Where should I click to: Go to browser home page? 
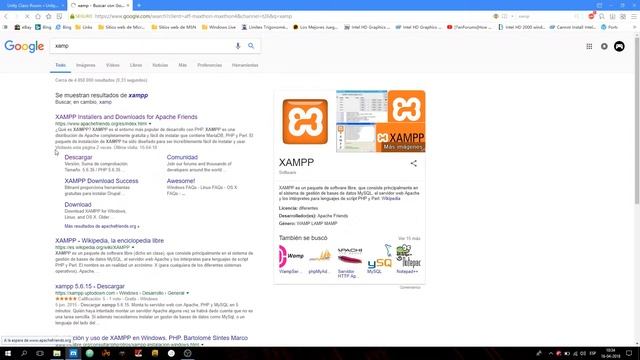tap(38, 16)
